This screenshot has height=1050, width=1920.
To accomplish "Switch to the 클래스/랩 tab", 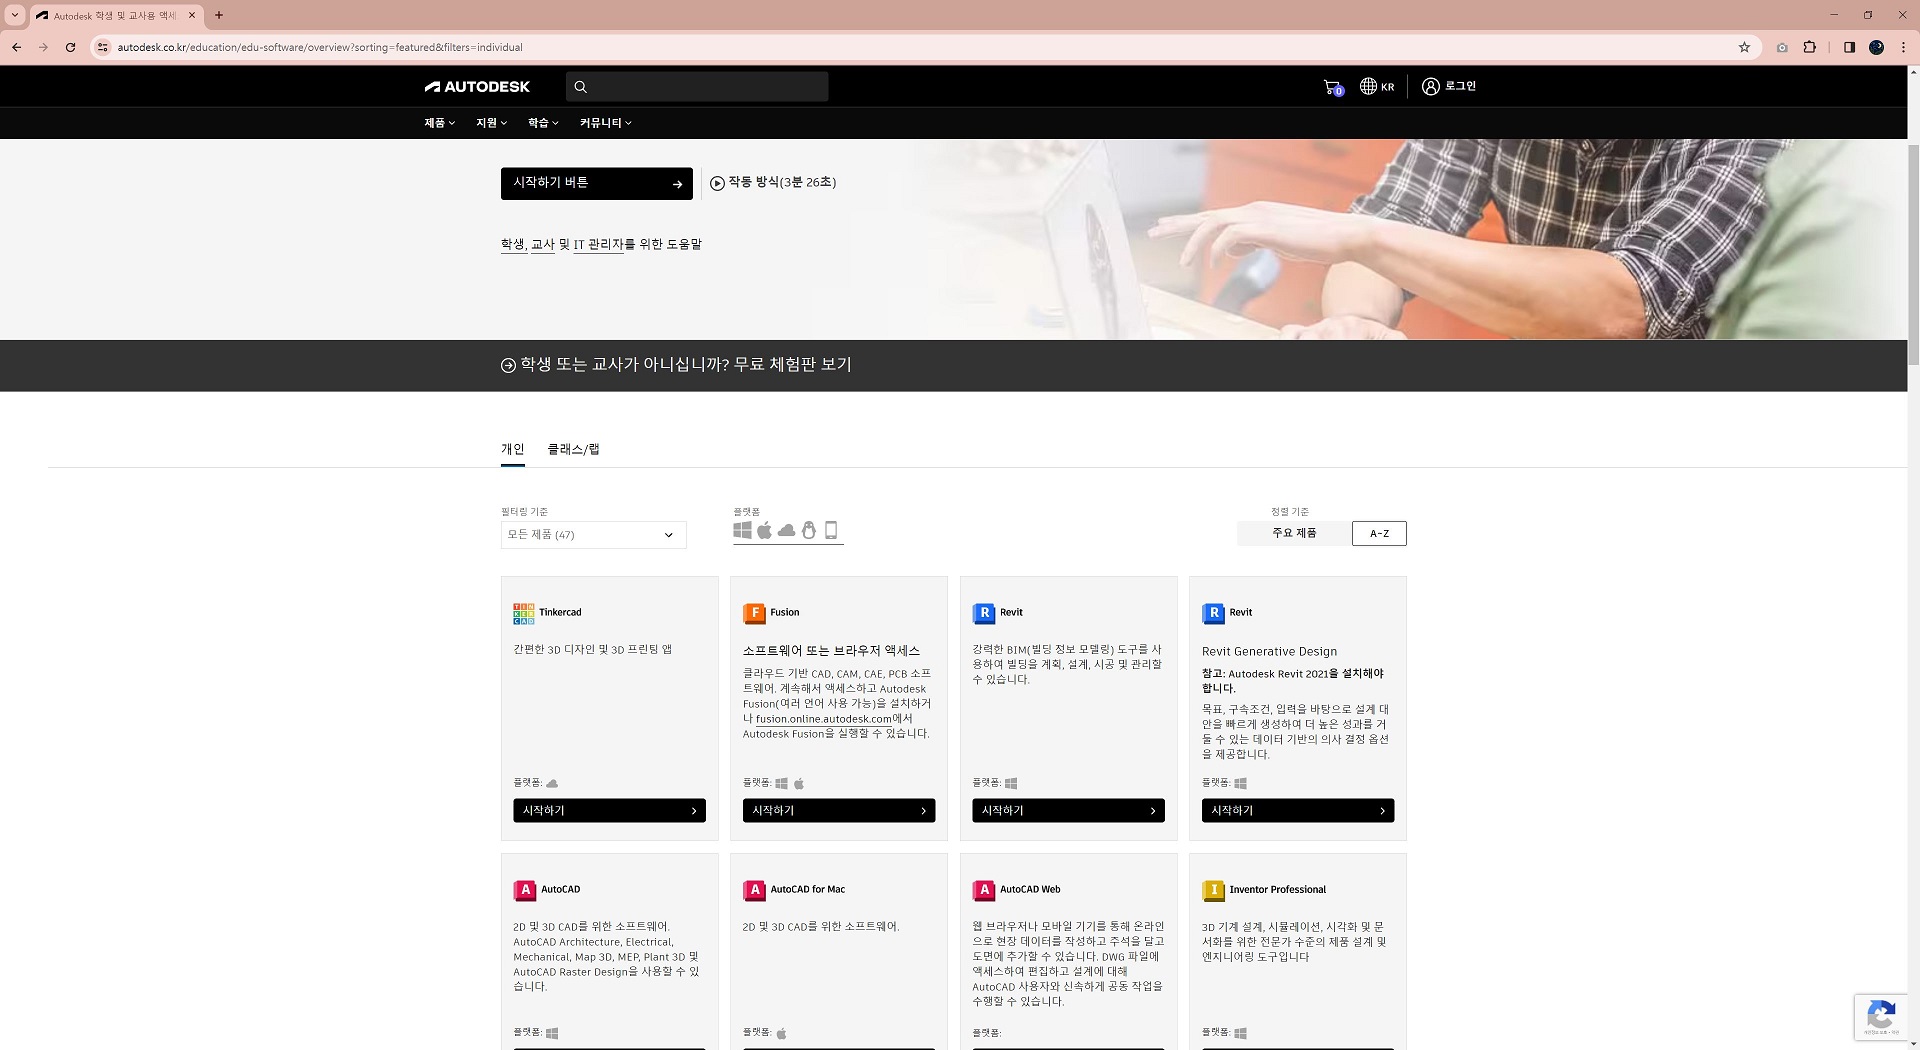I will click(573, 450).
